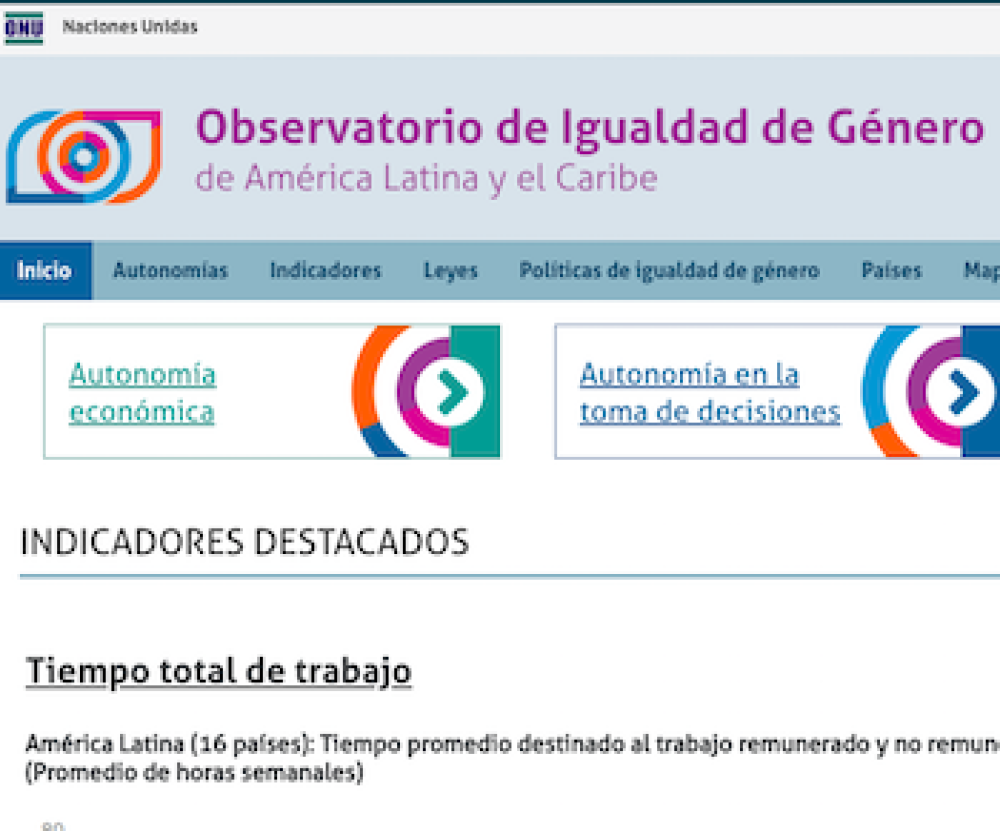Click the ONU logo in the top bar
1000x831 pixels.
click(25, 27)
